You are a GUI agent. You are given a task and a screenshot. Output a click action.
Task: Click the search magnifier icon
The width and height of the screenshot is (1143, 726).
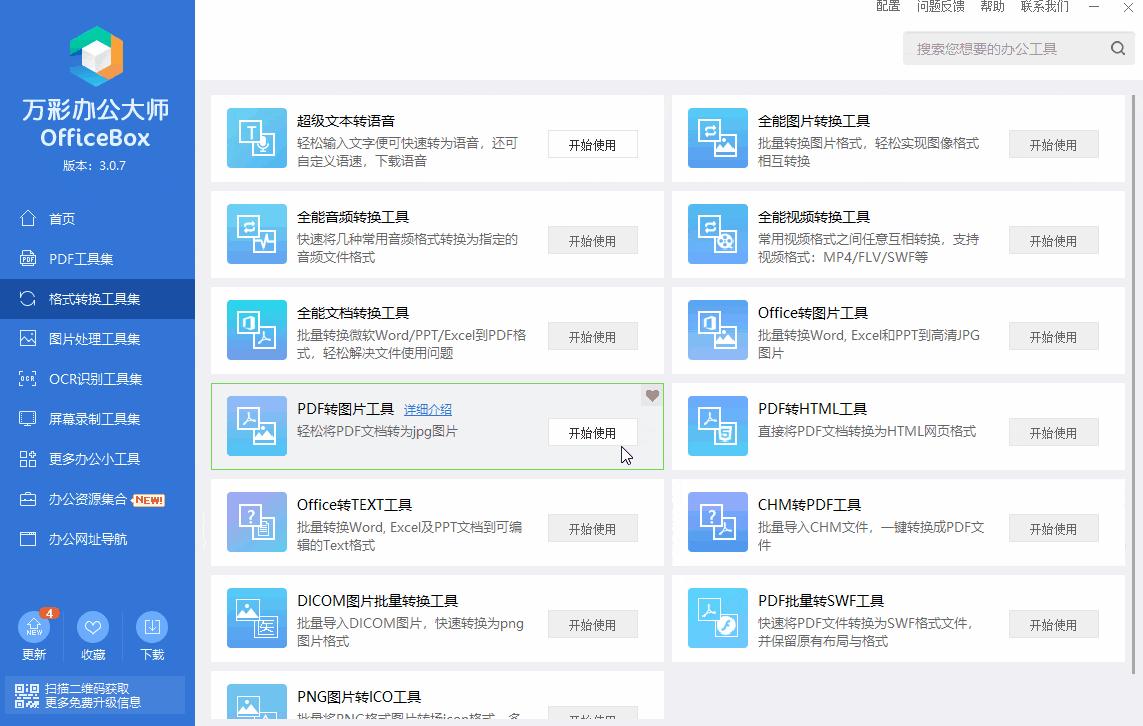point(1118,47)
